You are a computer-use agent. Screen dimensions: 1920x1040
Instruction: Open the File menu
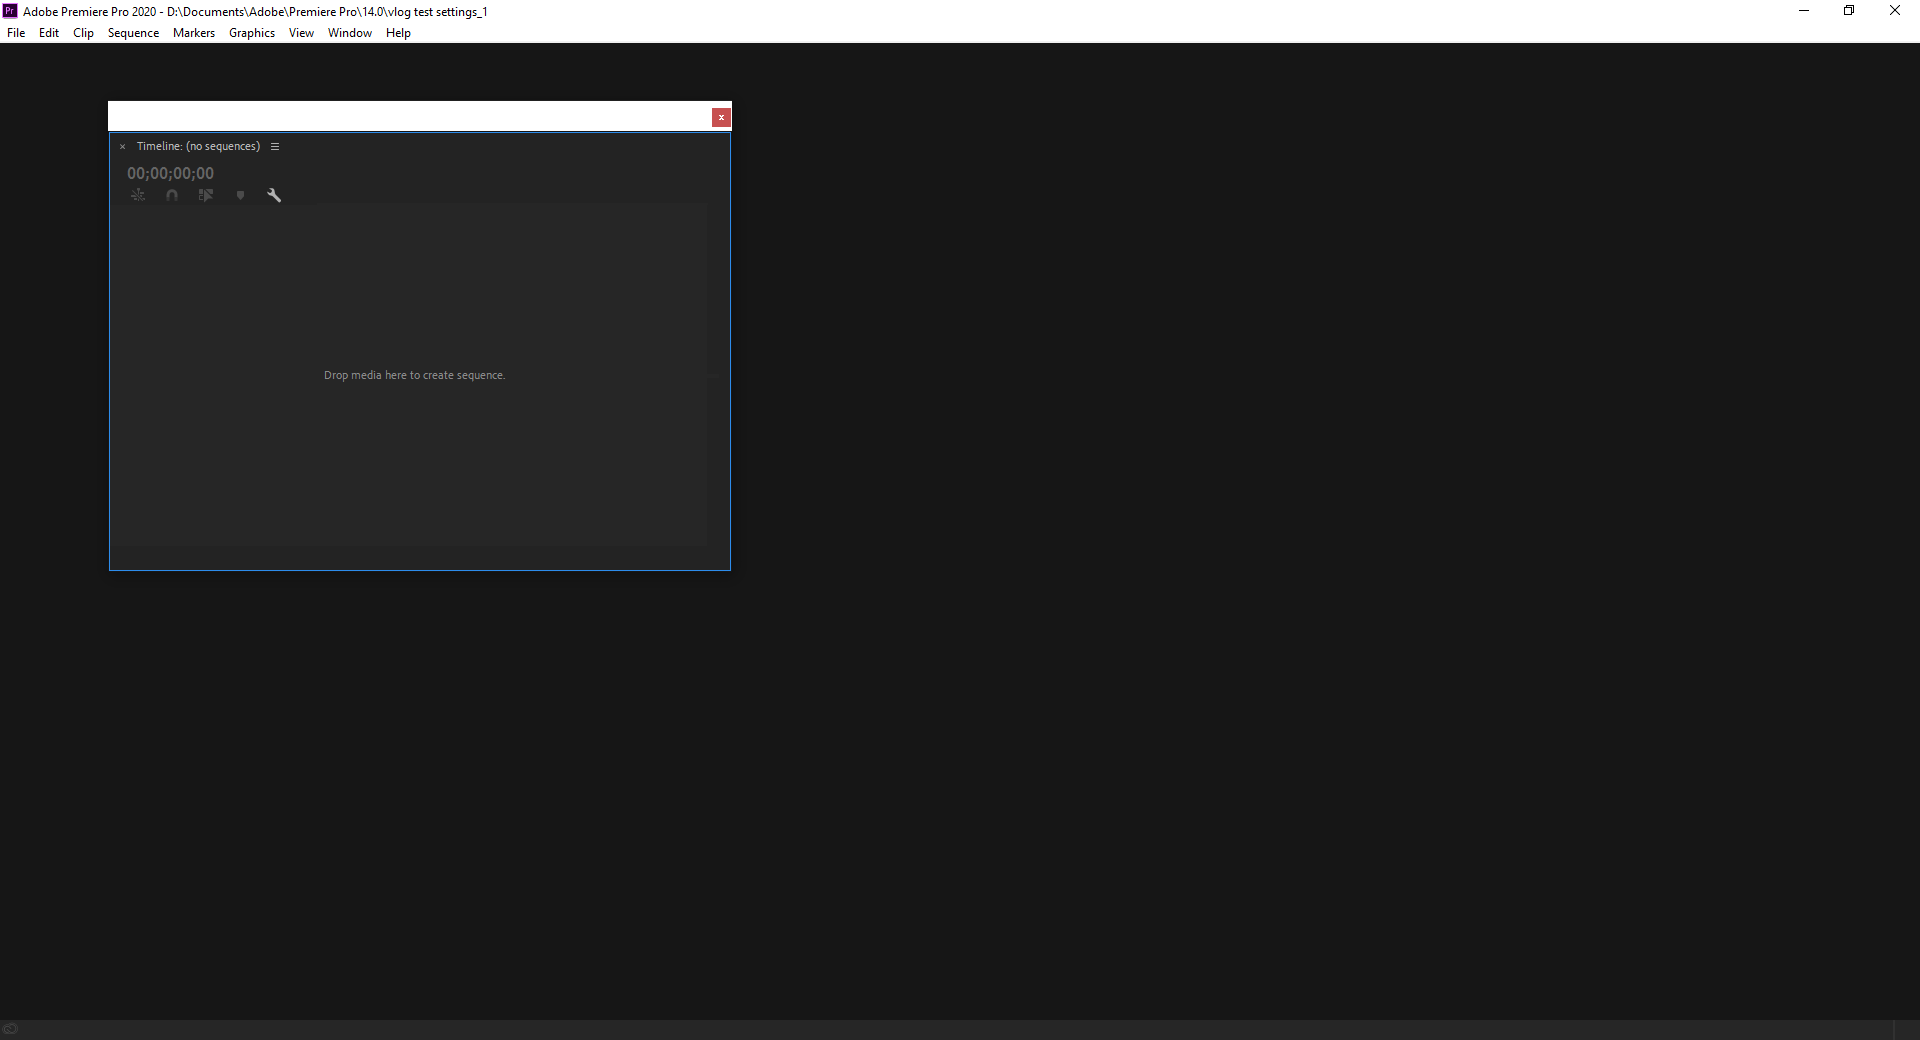coord(16,33)
